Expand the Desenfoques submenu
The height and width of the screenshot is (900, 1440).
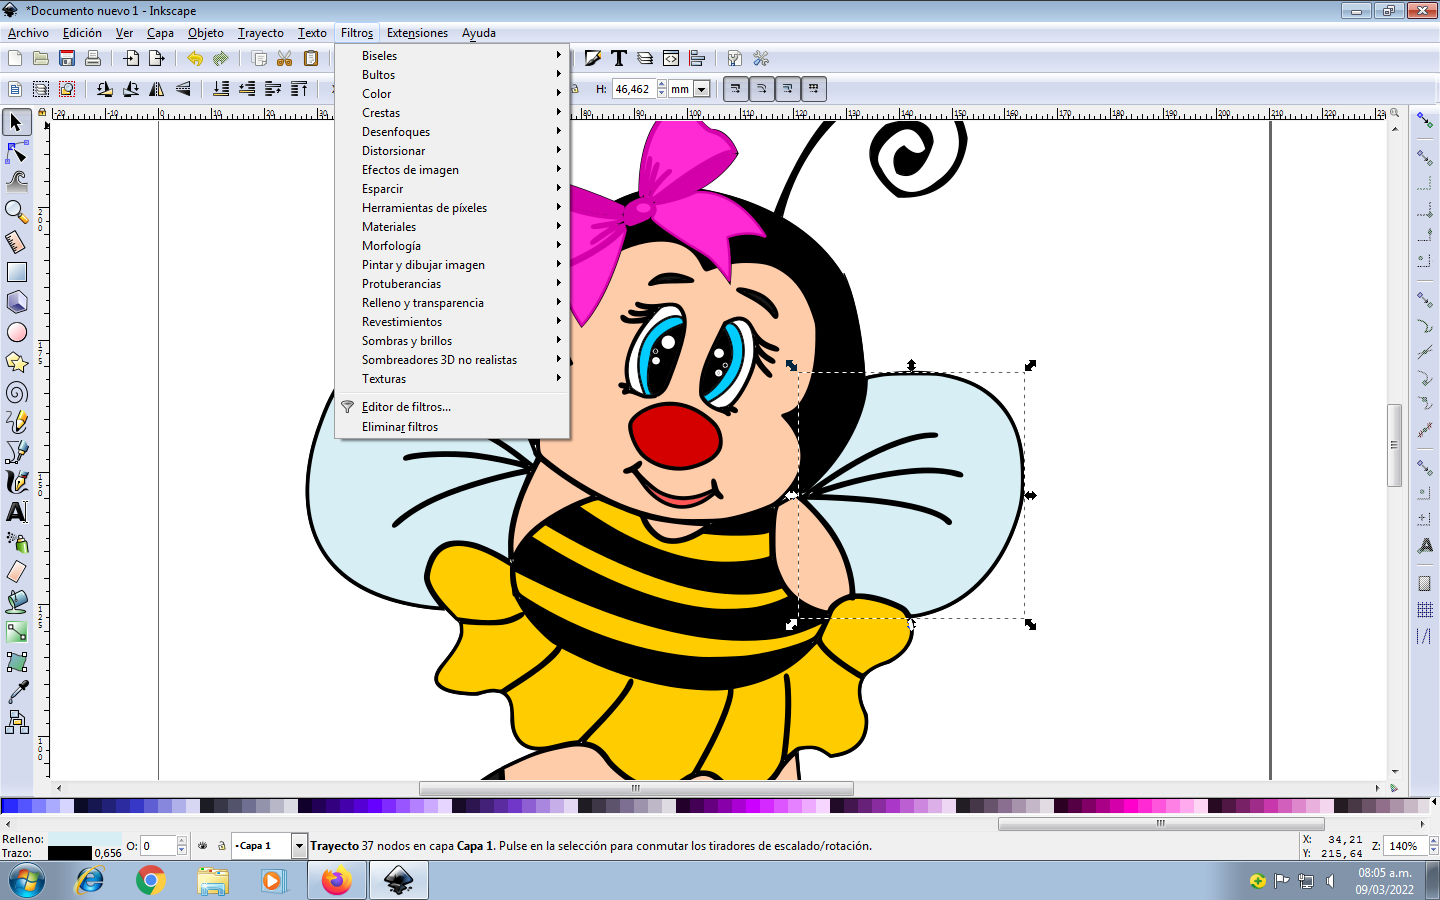(x=452, y=132)
